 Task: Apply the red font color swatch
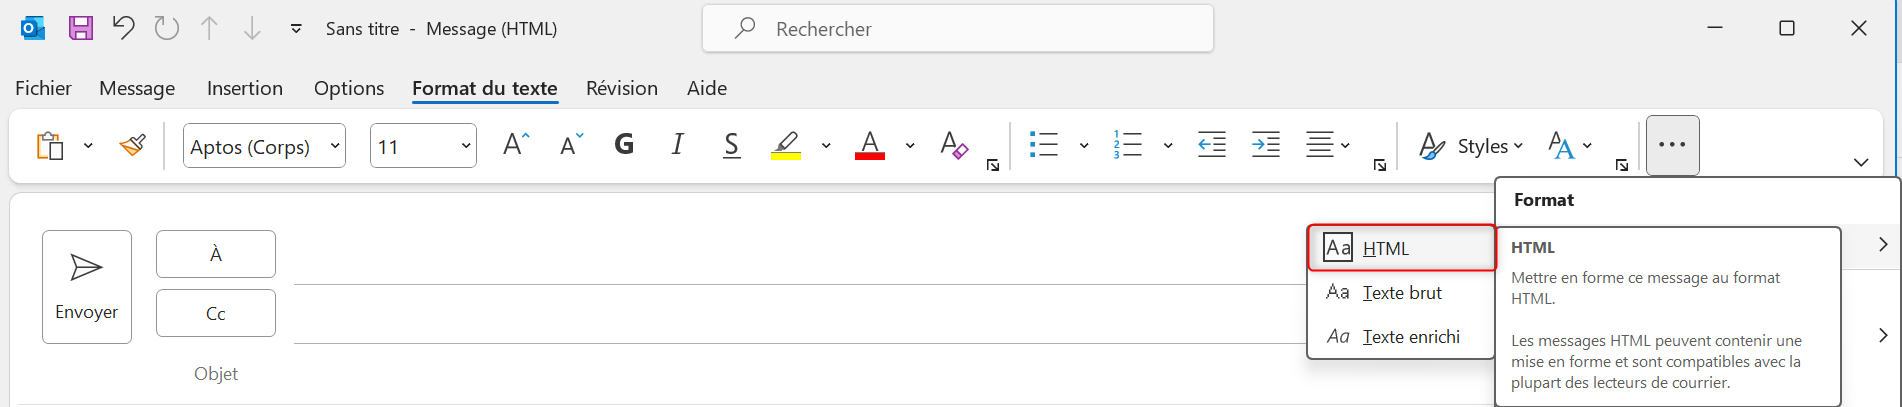(x=869, y=145)
